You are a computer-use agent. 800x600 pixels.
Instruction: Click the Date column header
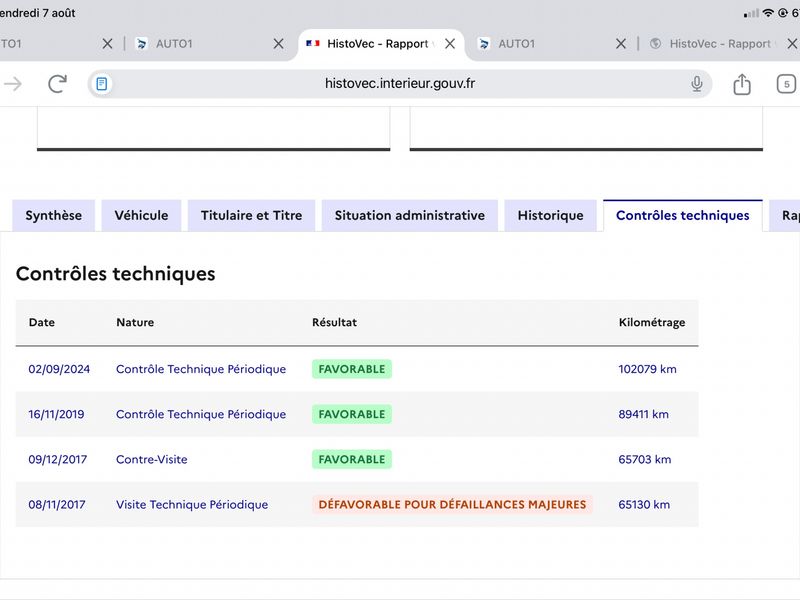tap(42, 322)
